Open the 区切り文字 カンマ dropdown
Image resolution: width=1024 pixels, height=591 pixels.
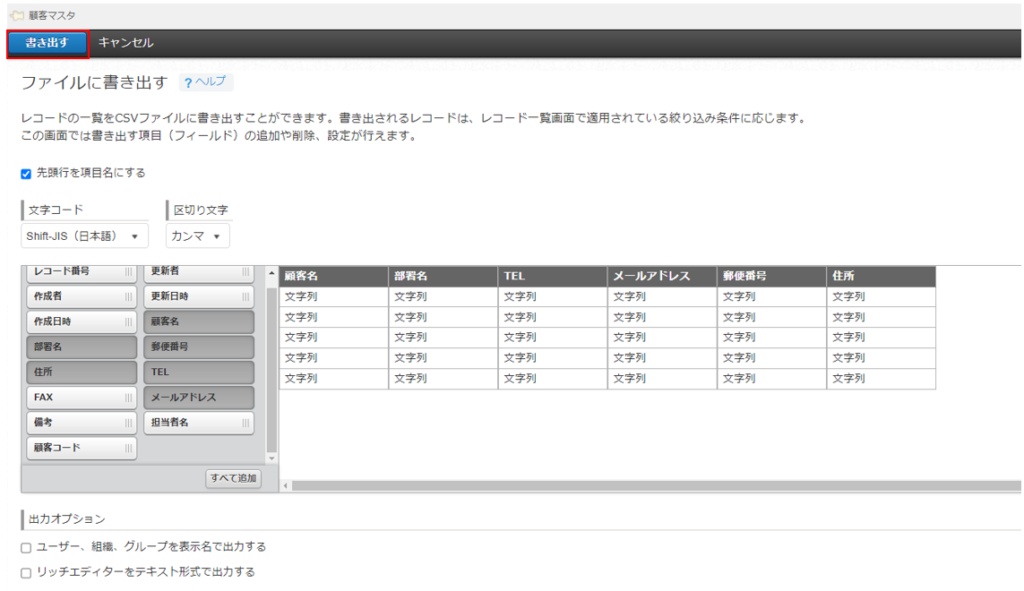pos(197,236)
